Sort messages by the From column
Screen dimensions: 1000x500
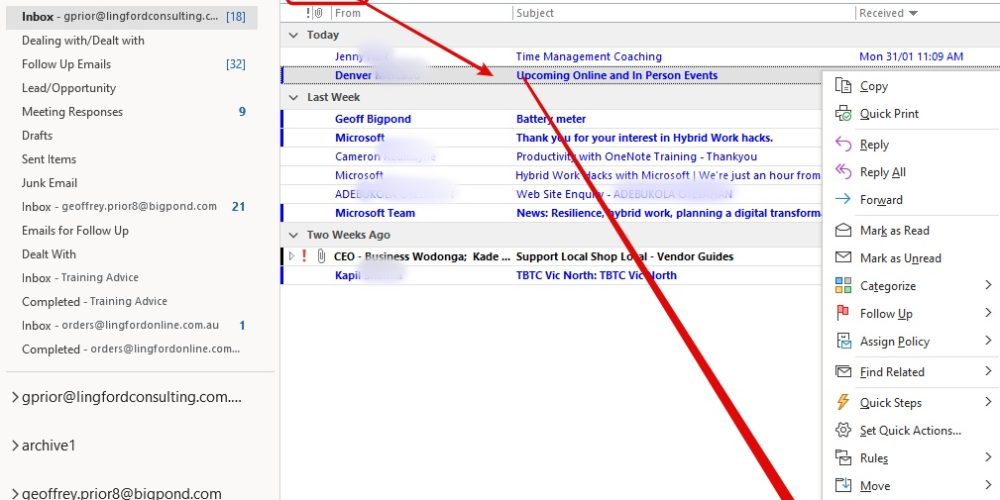pyautogui.click(x=348, y=13)
